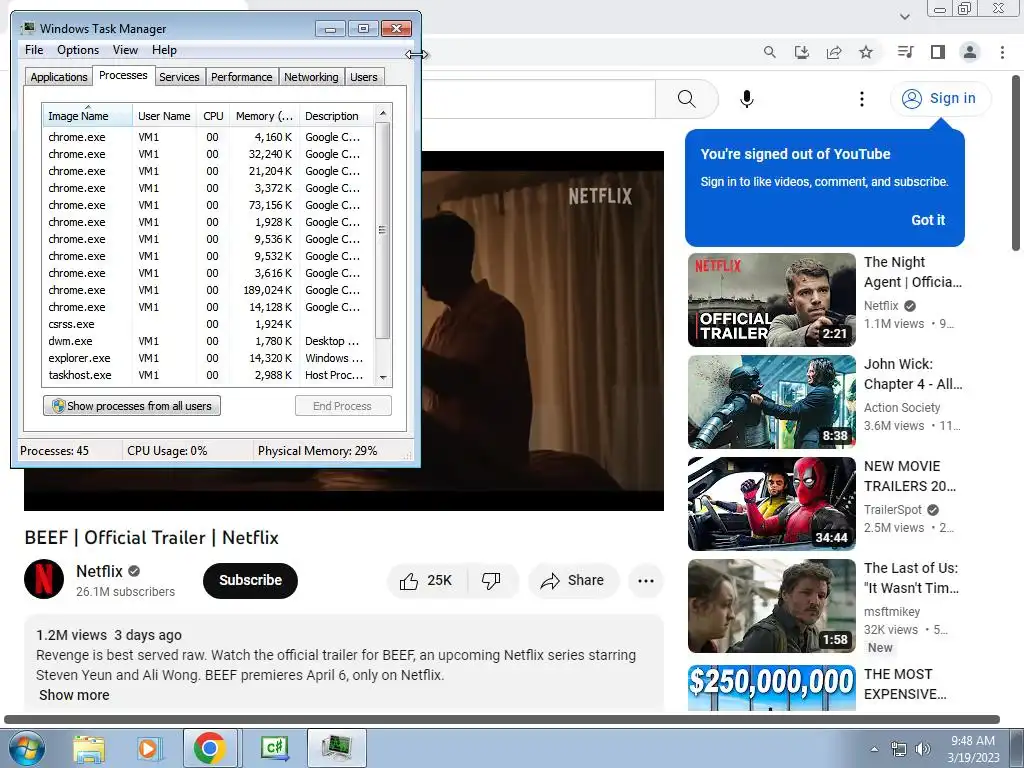Toggle Chrome side panel icon
The width and height of the screenshot is (1024, 768).
click(x=938, y=52)
